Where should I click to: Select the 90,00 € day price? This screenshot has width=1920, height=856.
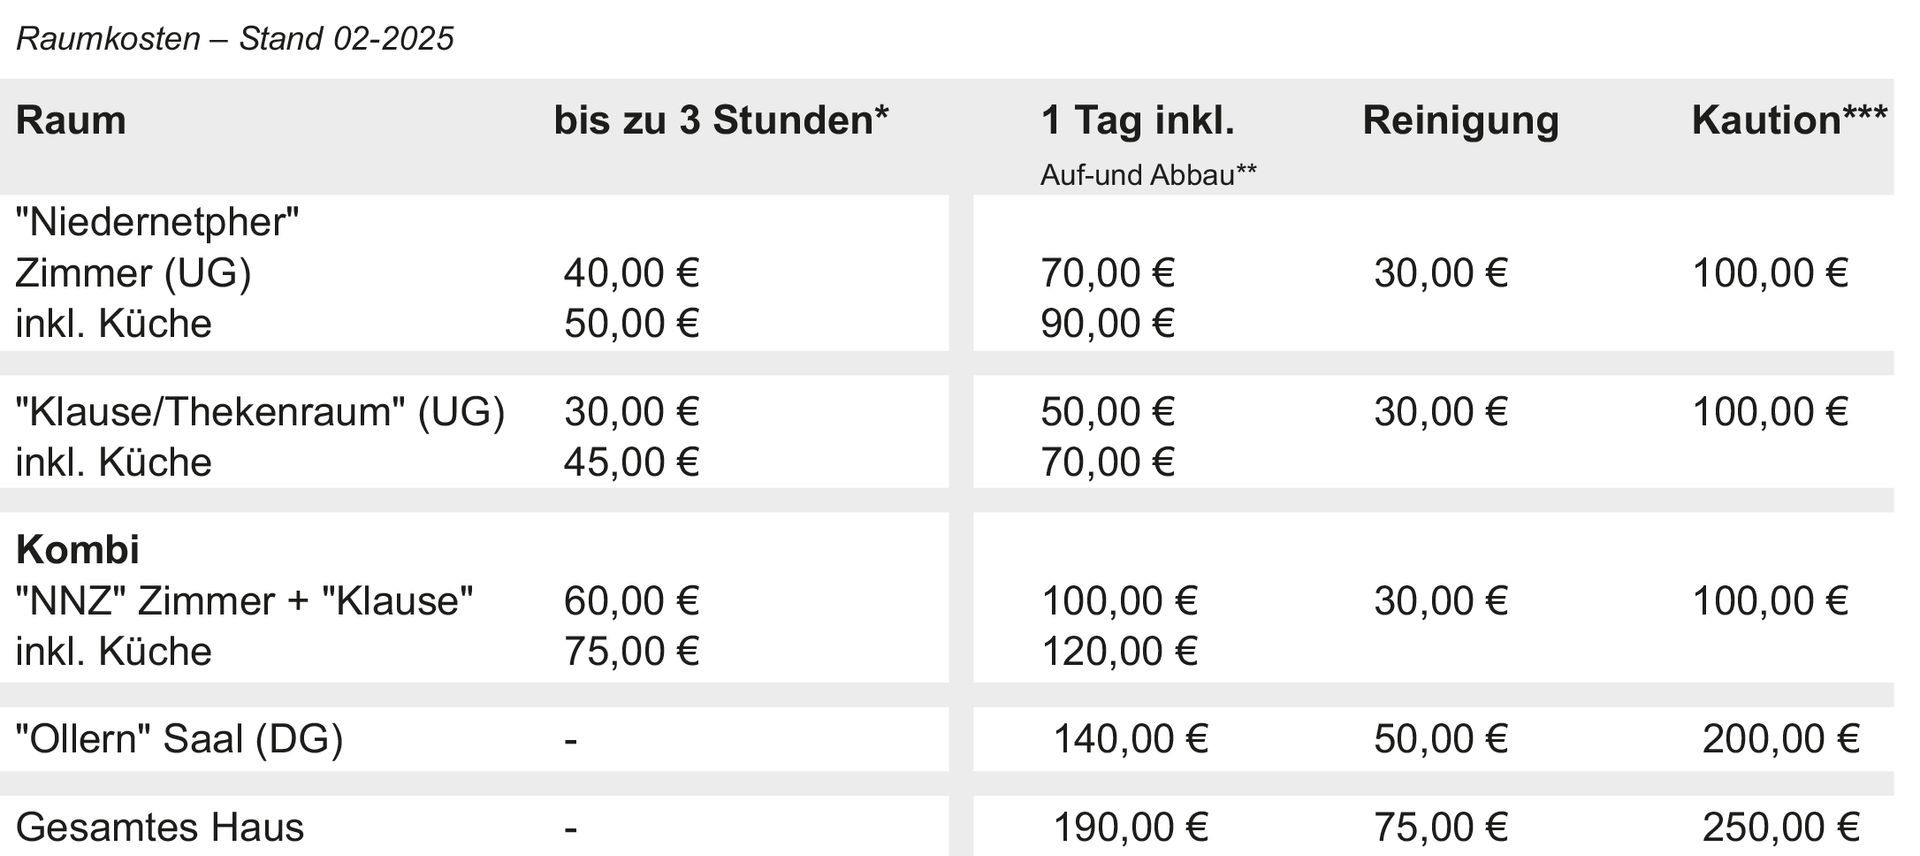pos(1107,324)
